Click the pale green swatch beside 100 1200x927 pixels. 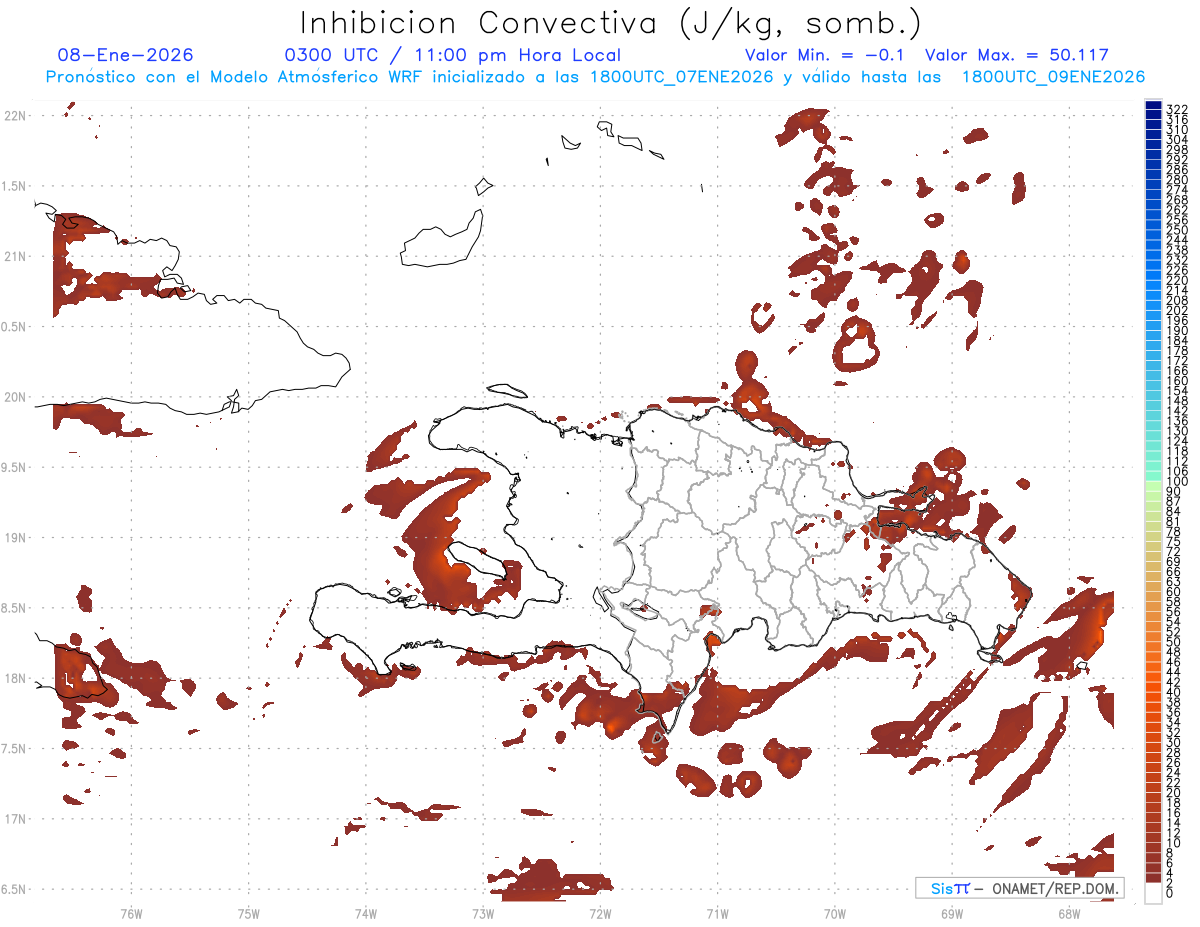(x=1153, y=484)
